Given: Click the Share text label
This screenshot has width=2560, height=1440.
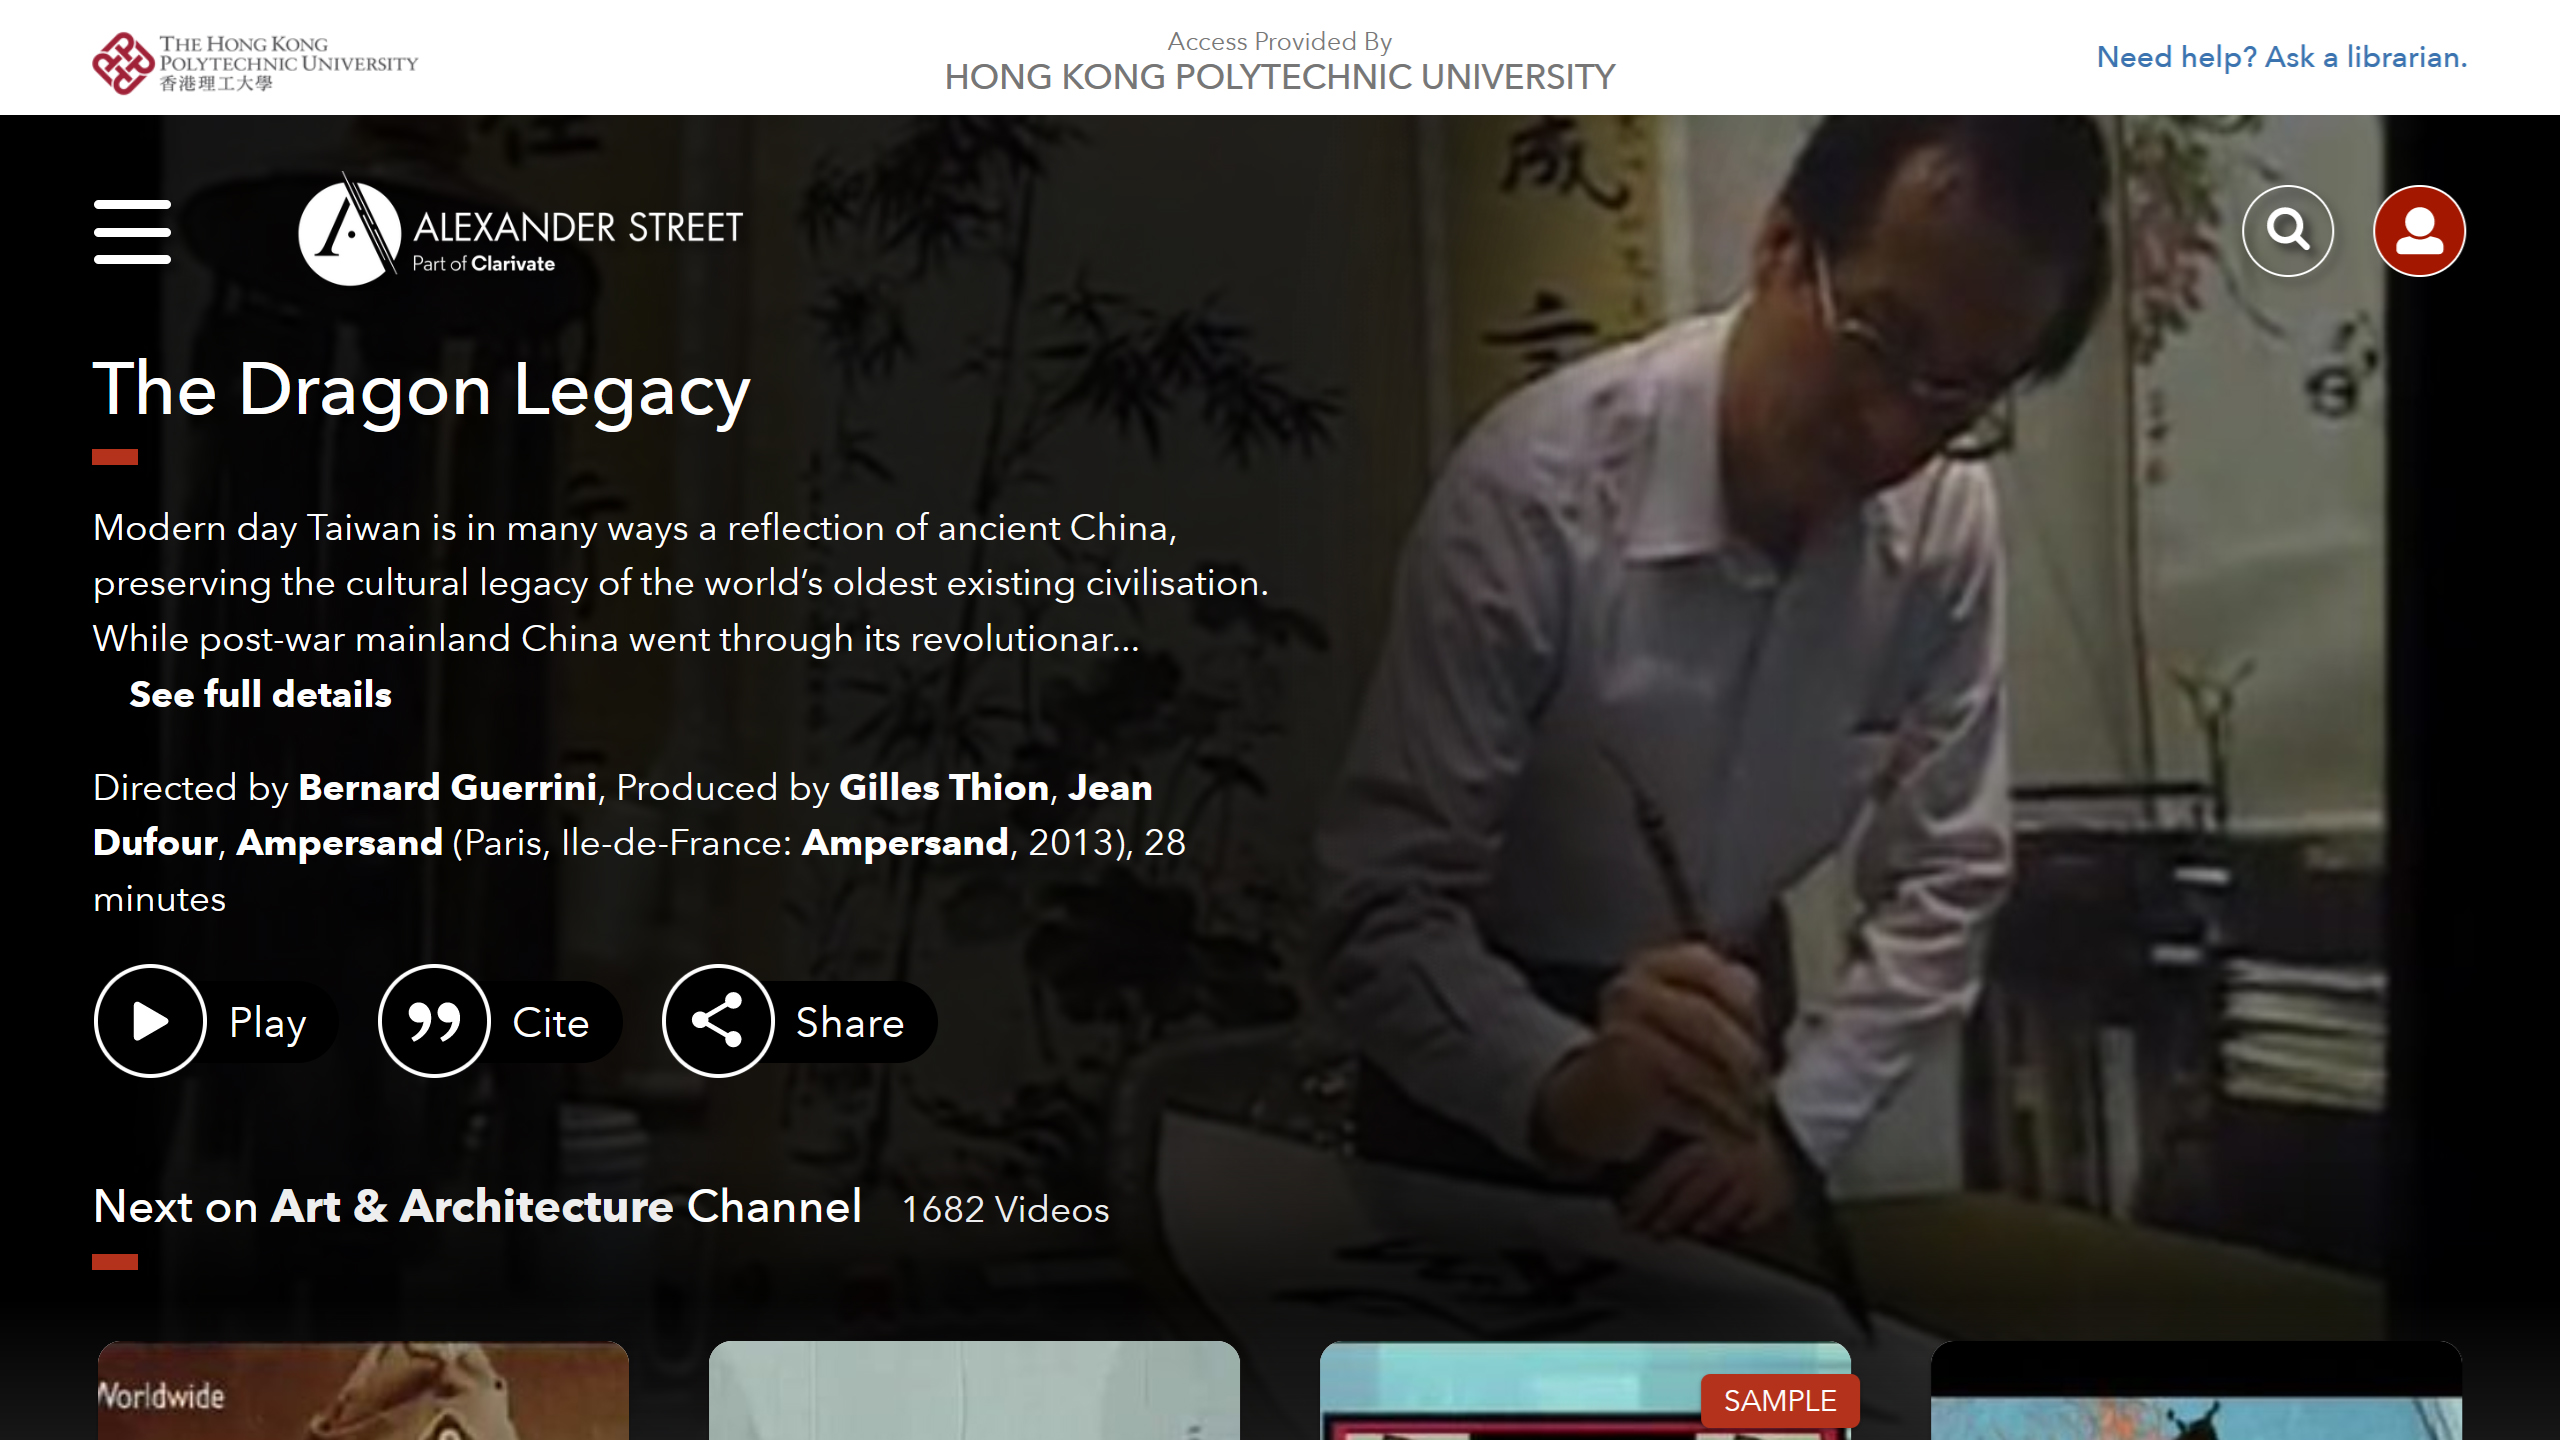Looking at the screenshot, I should (850, 1022).
